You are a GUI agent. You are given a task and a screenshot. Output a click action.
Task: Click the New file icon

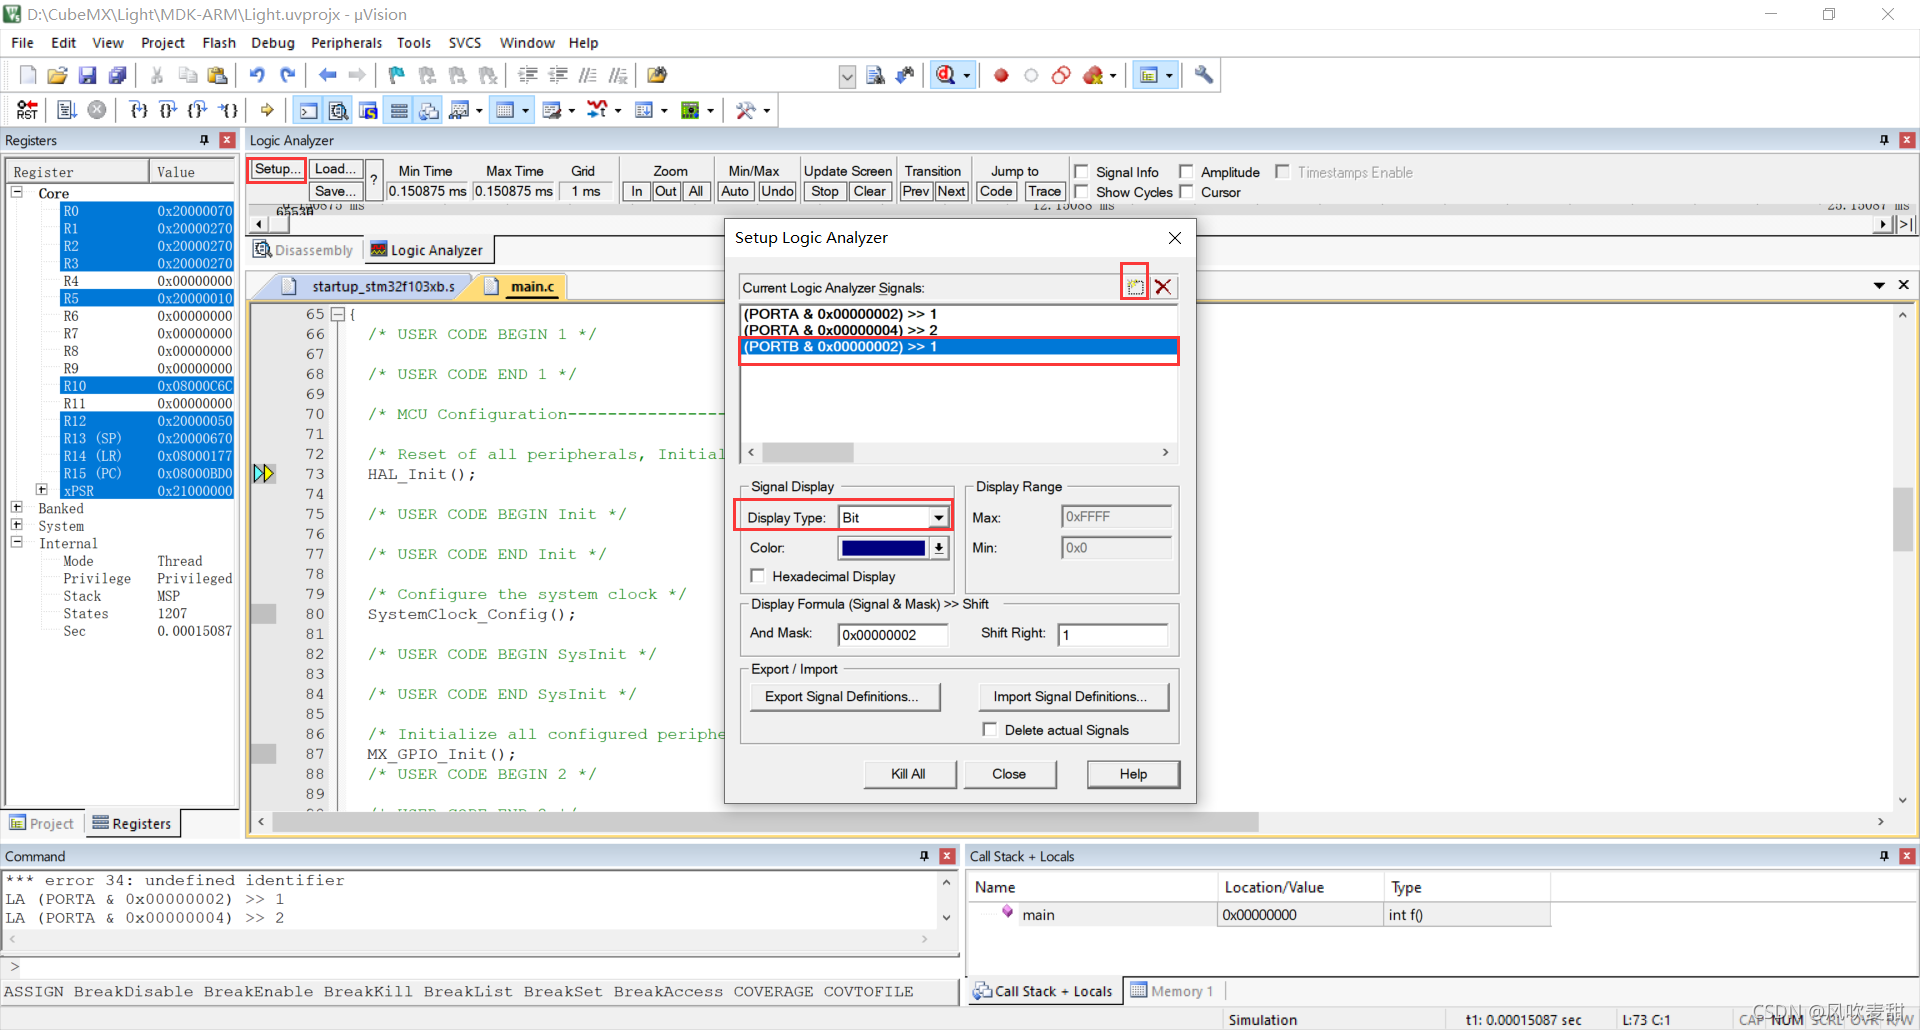click(x=28, y=75)
